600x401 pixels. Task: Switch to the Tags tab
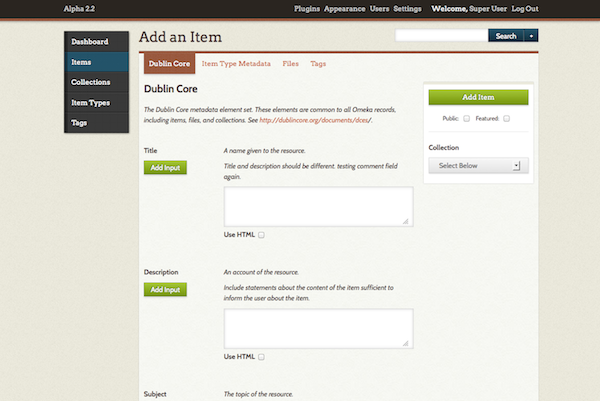(318, 64)
